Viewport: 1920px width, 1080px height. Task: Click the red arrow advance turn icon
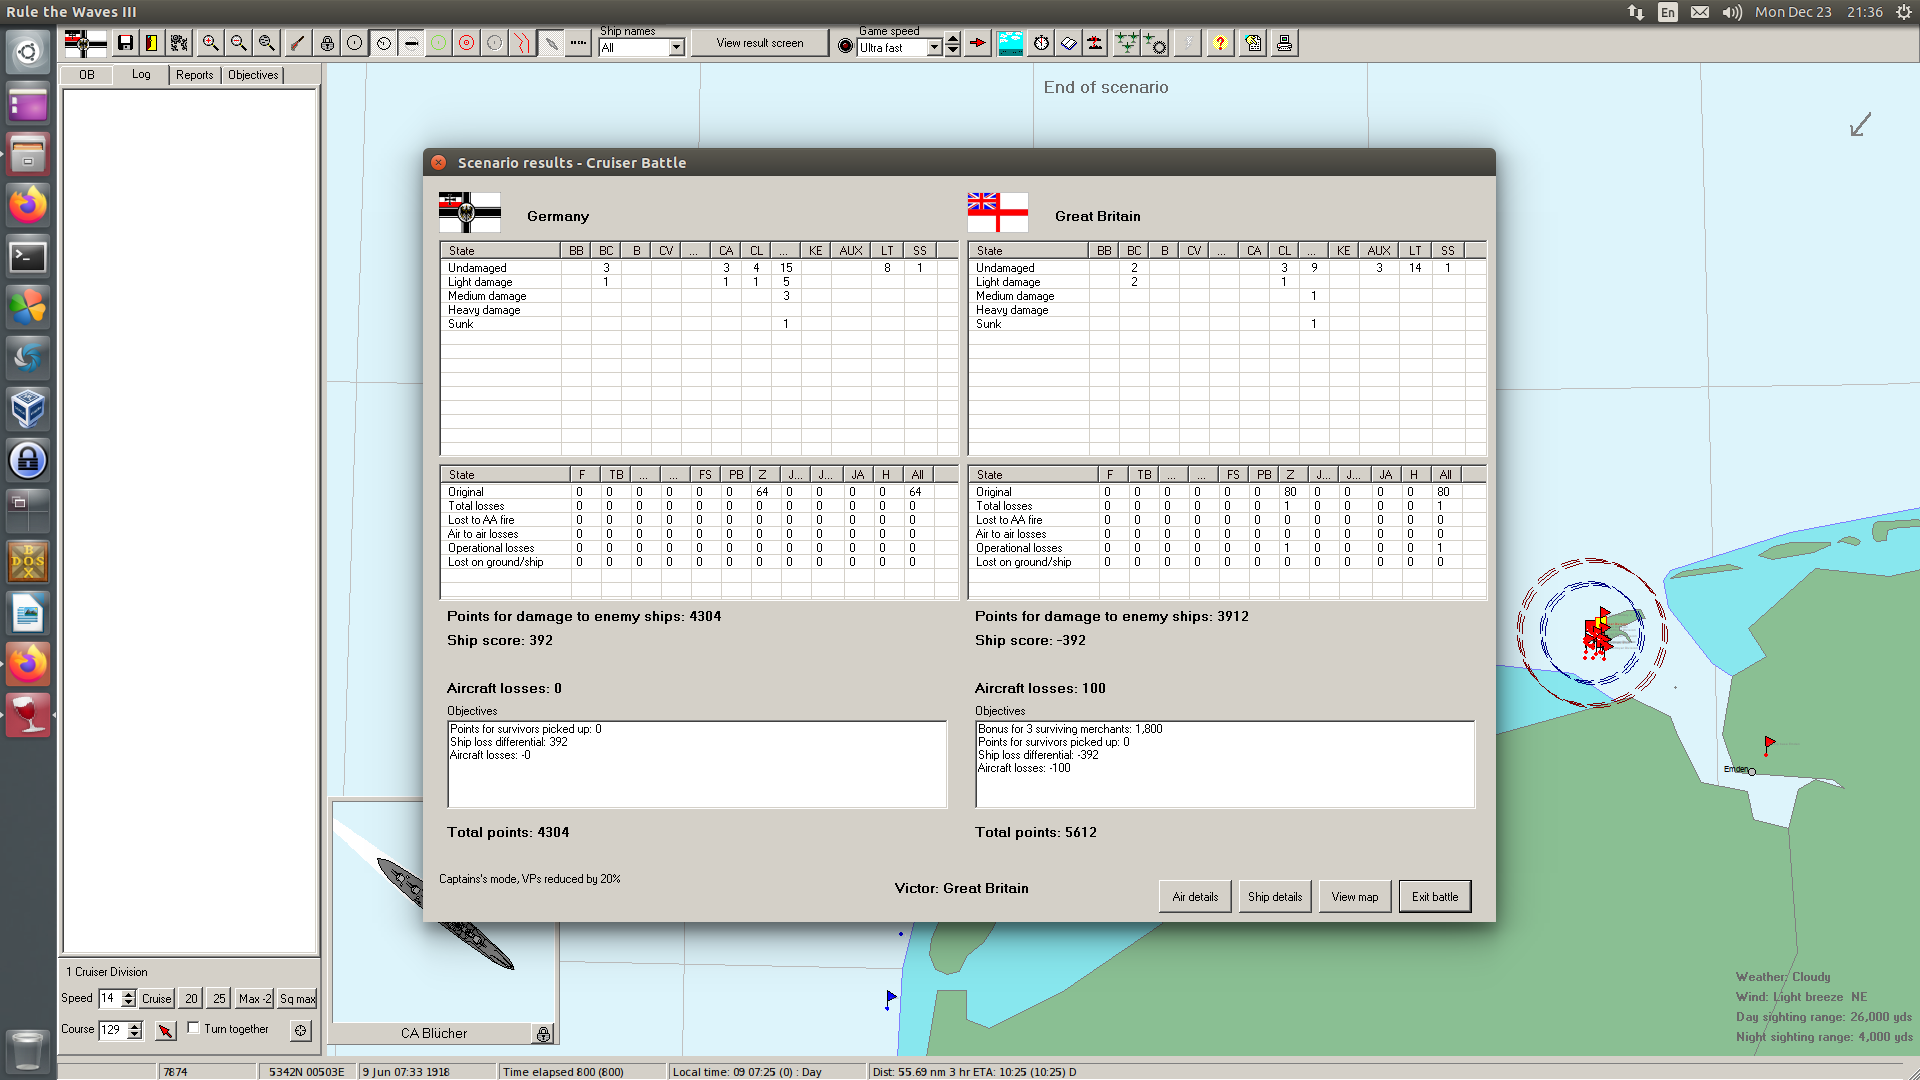pyautogui.click(x=978, y=43)
